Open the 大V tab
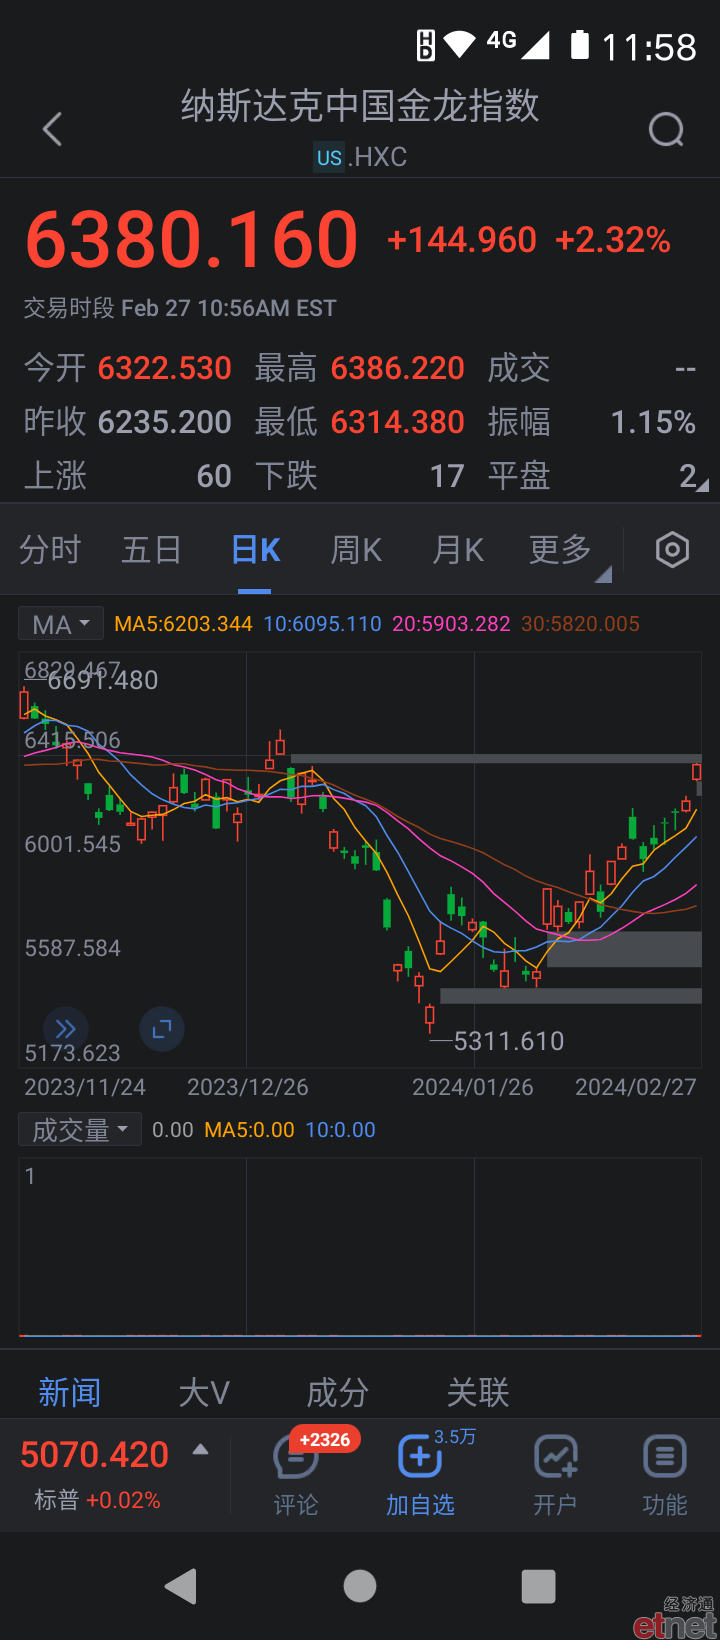This screenshot has height=1640, width=720. pos(204,1392)
